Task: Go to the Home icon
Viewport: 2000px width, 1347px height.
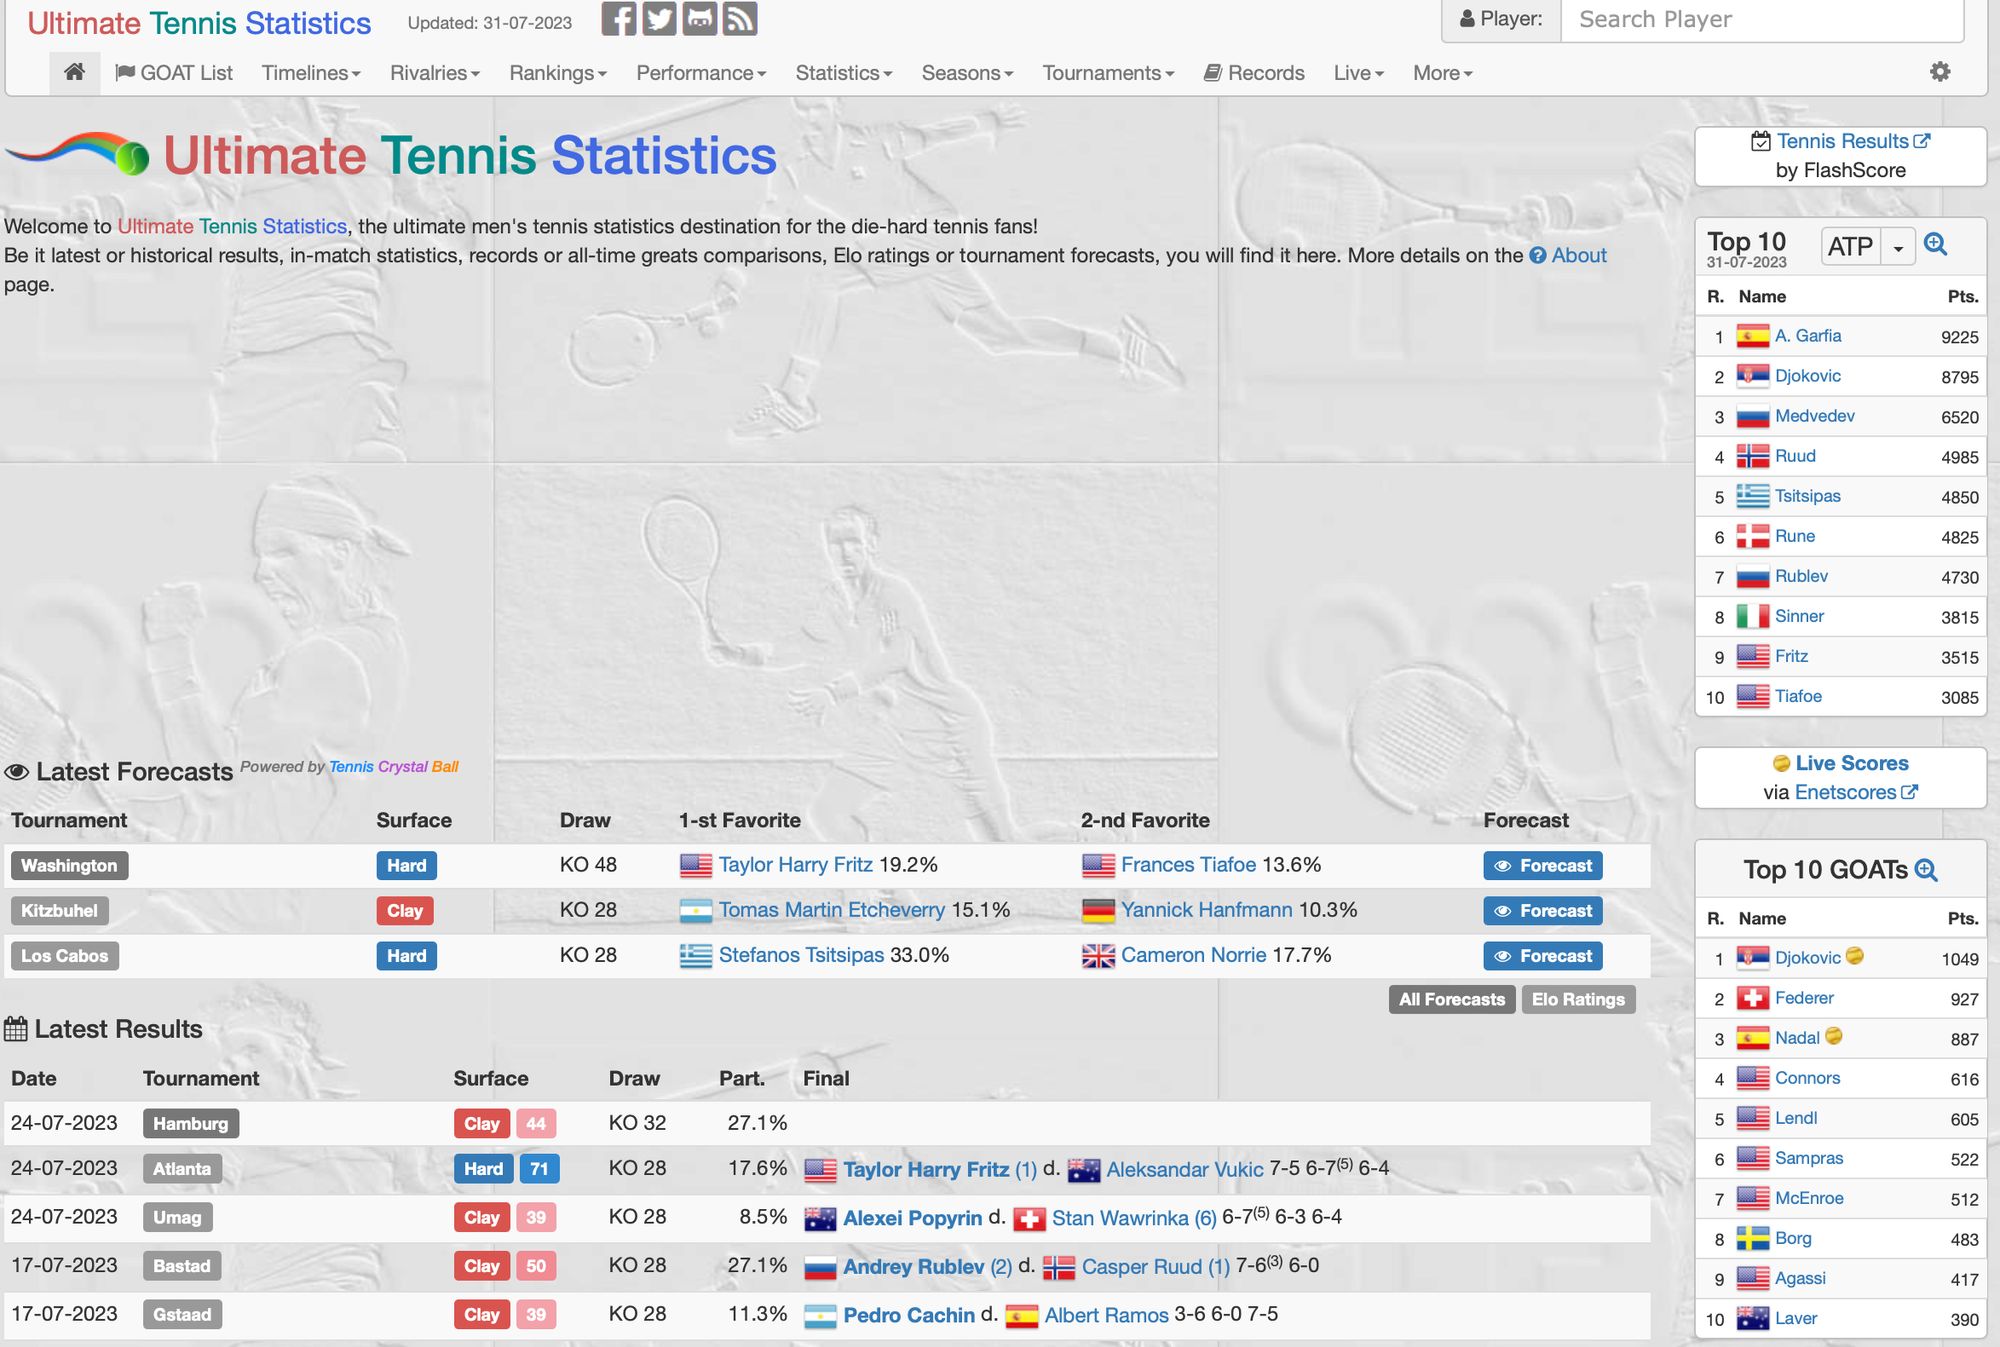Action: (74, 72)
